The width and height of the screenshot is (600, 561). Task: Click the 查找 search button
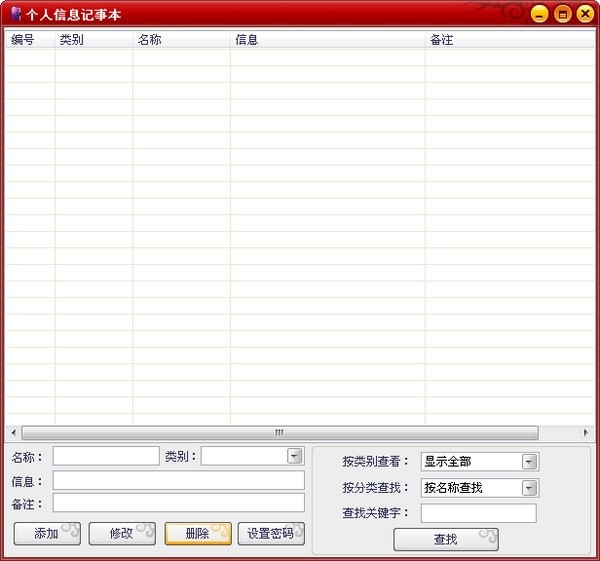446,540
